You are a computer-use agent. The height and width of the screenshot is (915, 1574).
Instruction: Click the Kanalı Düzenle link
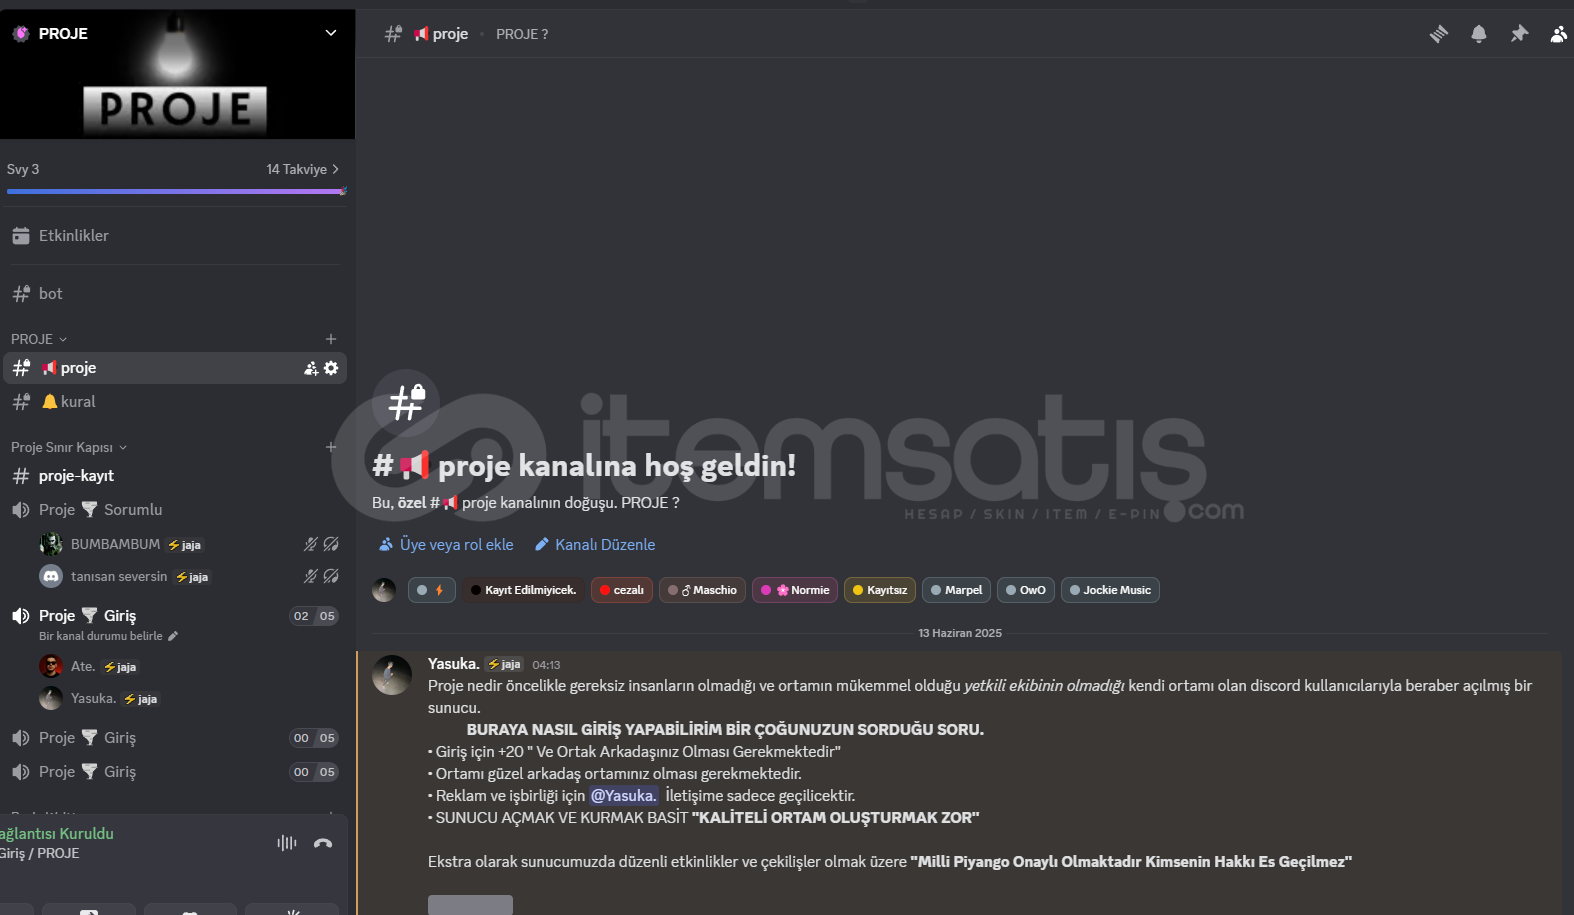click(x=595, y=545)
